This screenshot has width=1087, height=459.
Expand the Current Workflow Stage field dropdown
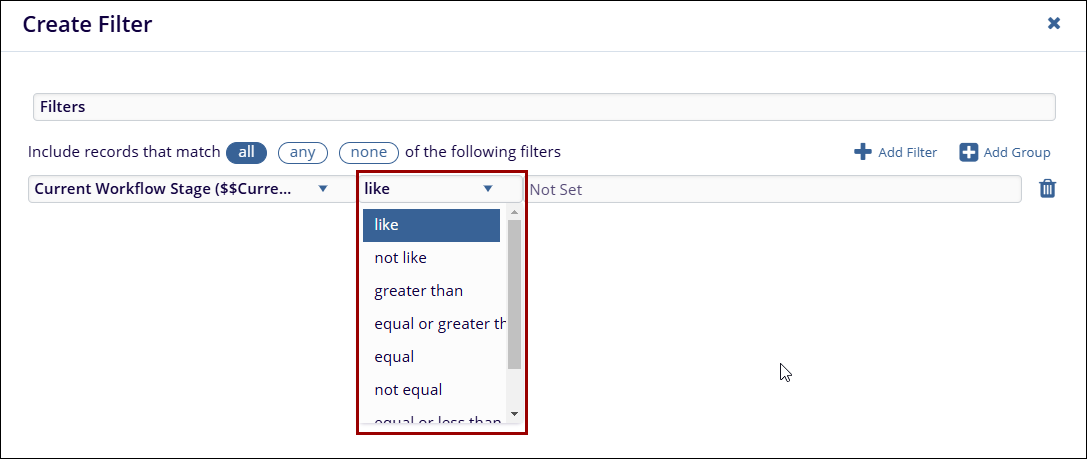click(x=322, y=189)
